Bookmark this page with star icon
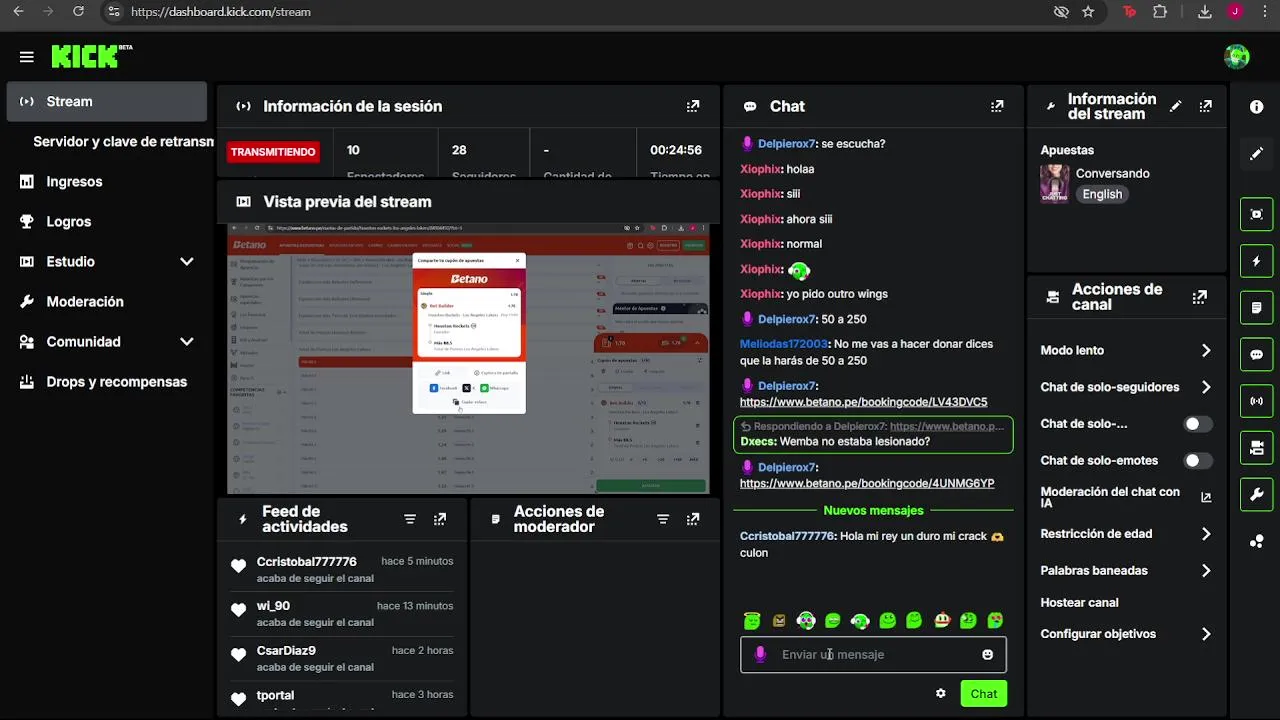The height and width of the screenshot is (720, 1280). tap(1088, 12)
